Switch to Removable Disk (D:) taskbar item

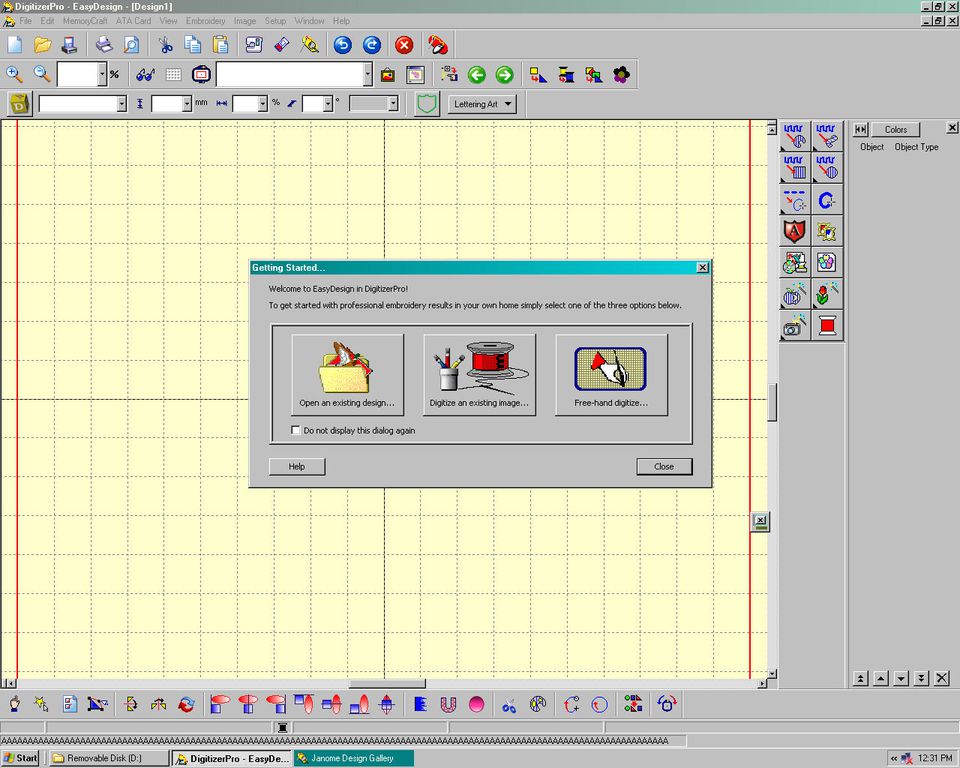coord(109,758)
